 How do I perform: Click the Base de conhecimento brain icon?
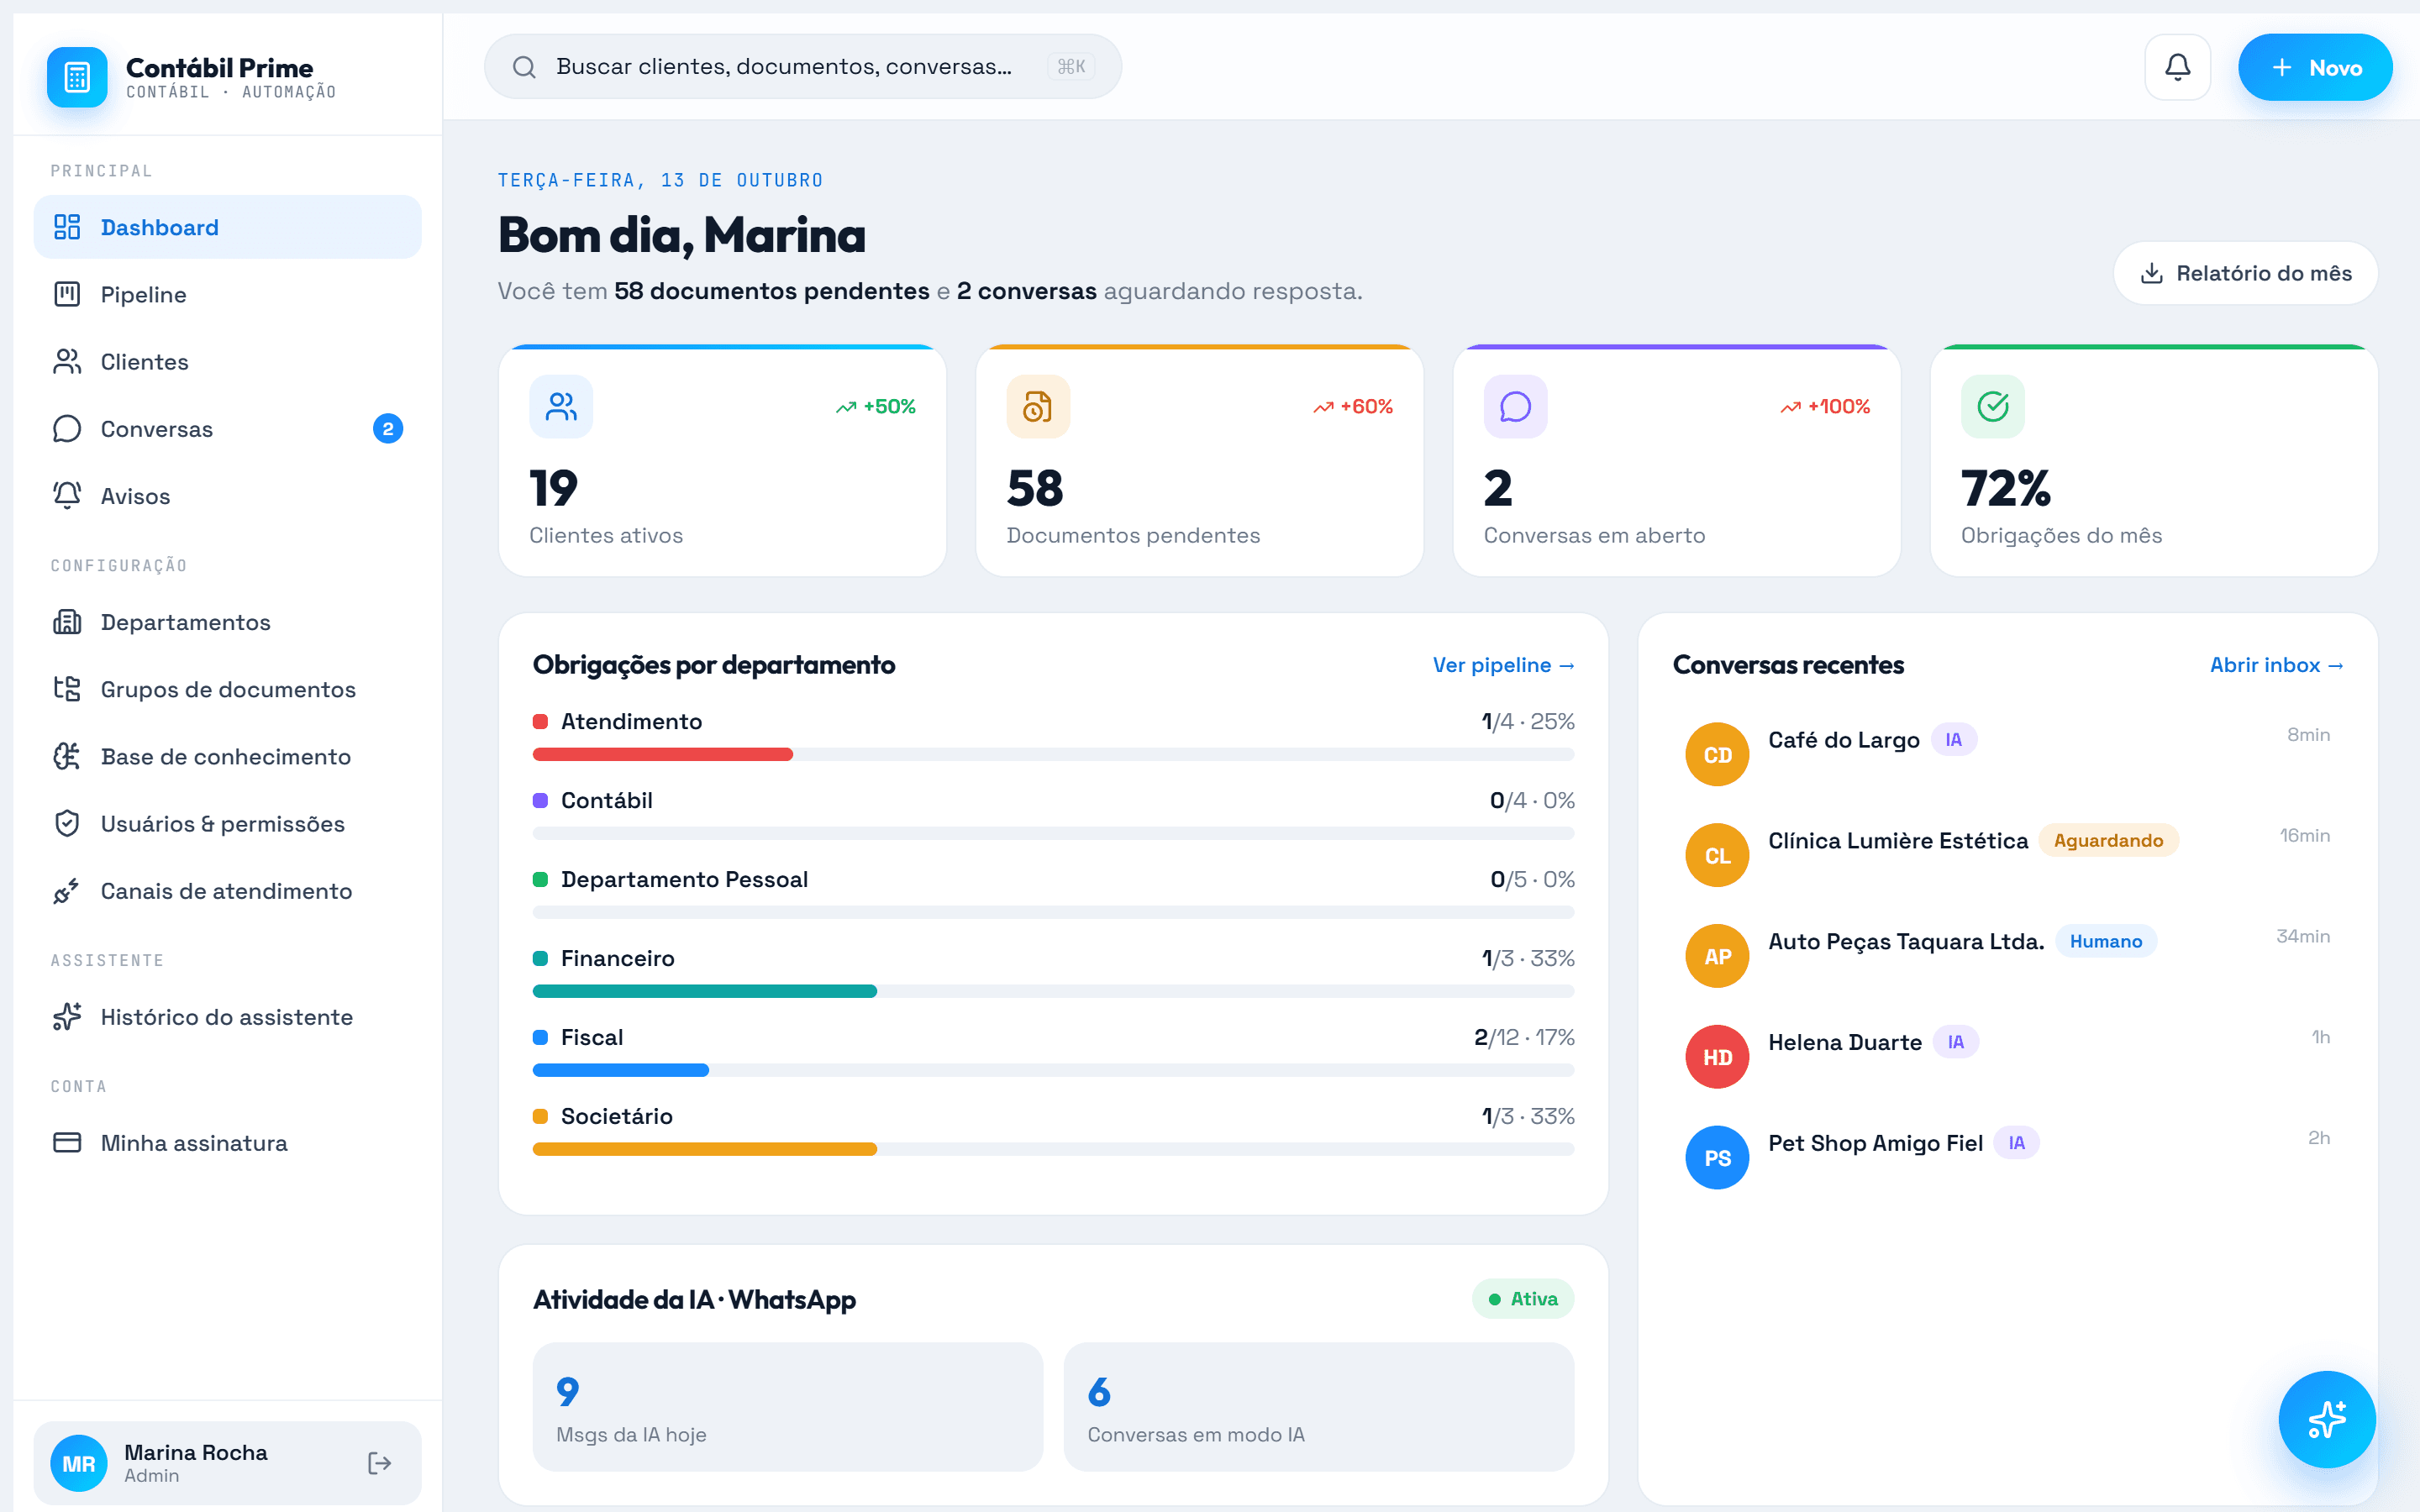[x=67, y=755]
